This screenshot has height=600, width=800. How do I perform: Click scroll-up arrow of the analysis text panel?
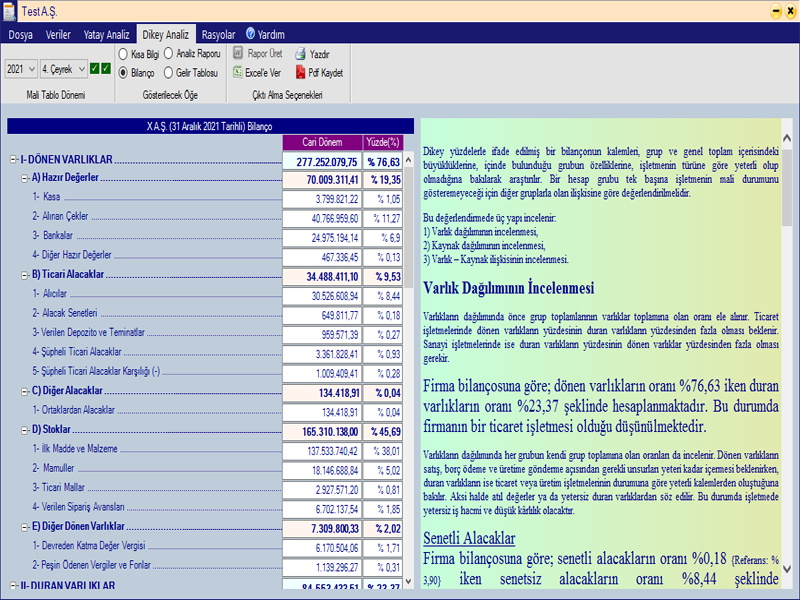787,138
